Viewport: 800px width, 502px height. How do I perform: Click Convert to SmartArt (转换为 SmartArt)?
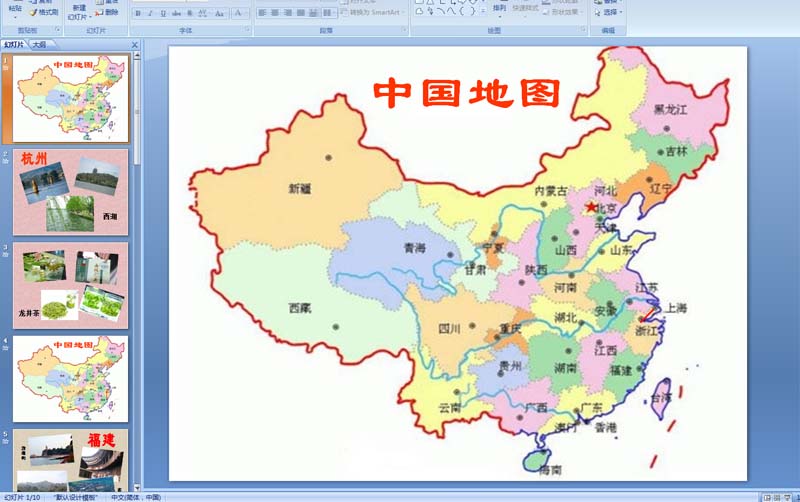[x=371, y=12]
